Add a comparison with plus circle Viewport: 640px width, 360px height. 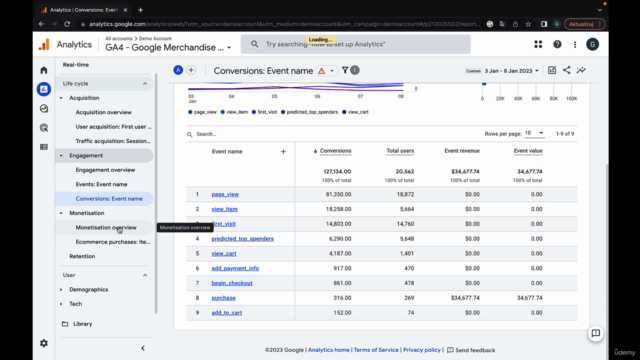[191, 70]
